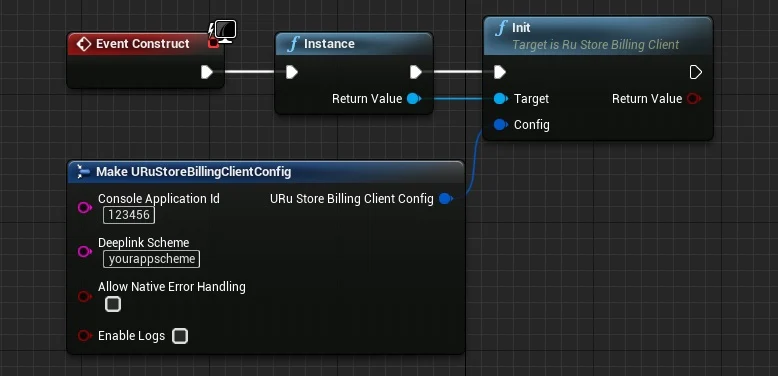
Task: Click the Init node execution output pin
Action: click(x=696, y=72)
